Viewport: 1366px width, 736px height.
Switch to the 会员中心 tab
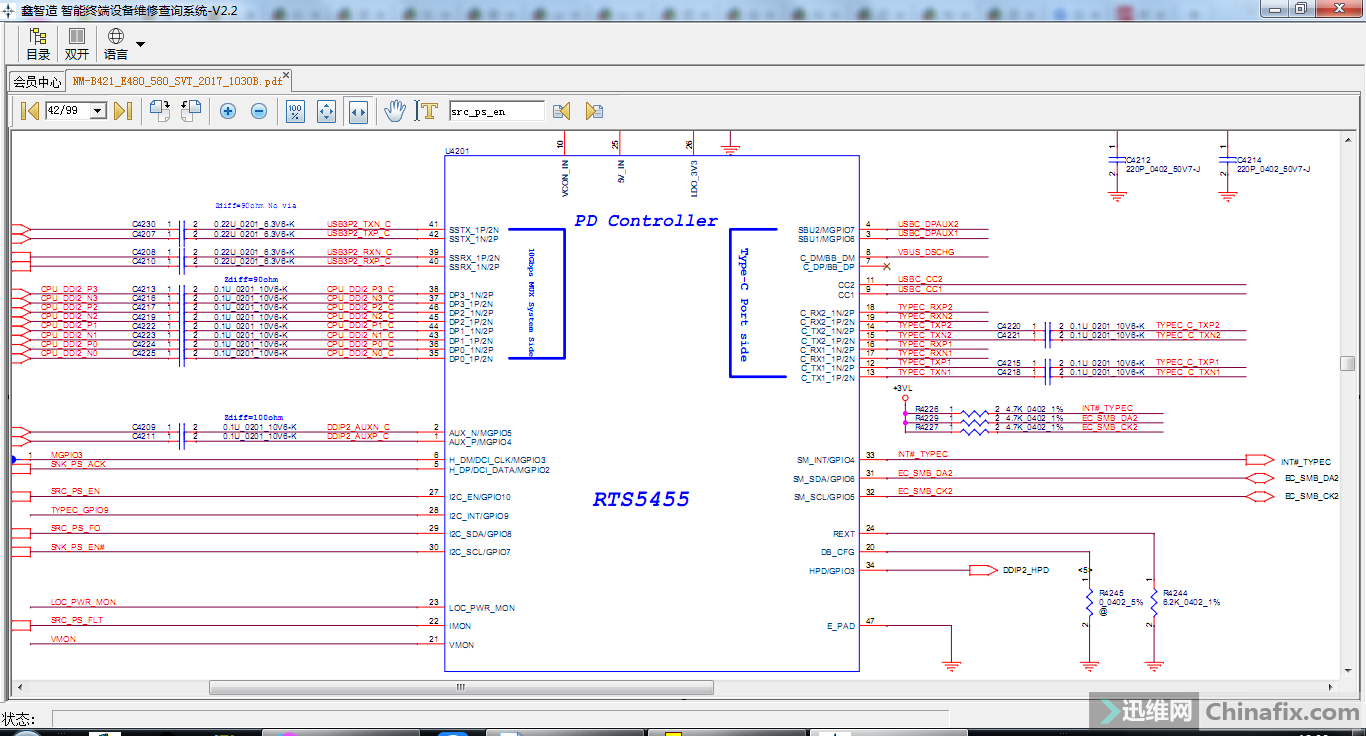[x=37, y=82]
